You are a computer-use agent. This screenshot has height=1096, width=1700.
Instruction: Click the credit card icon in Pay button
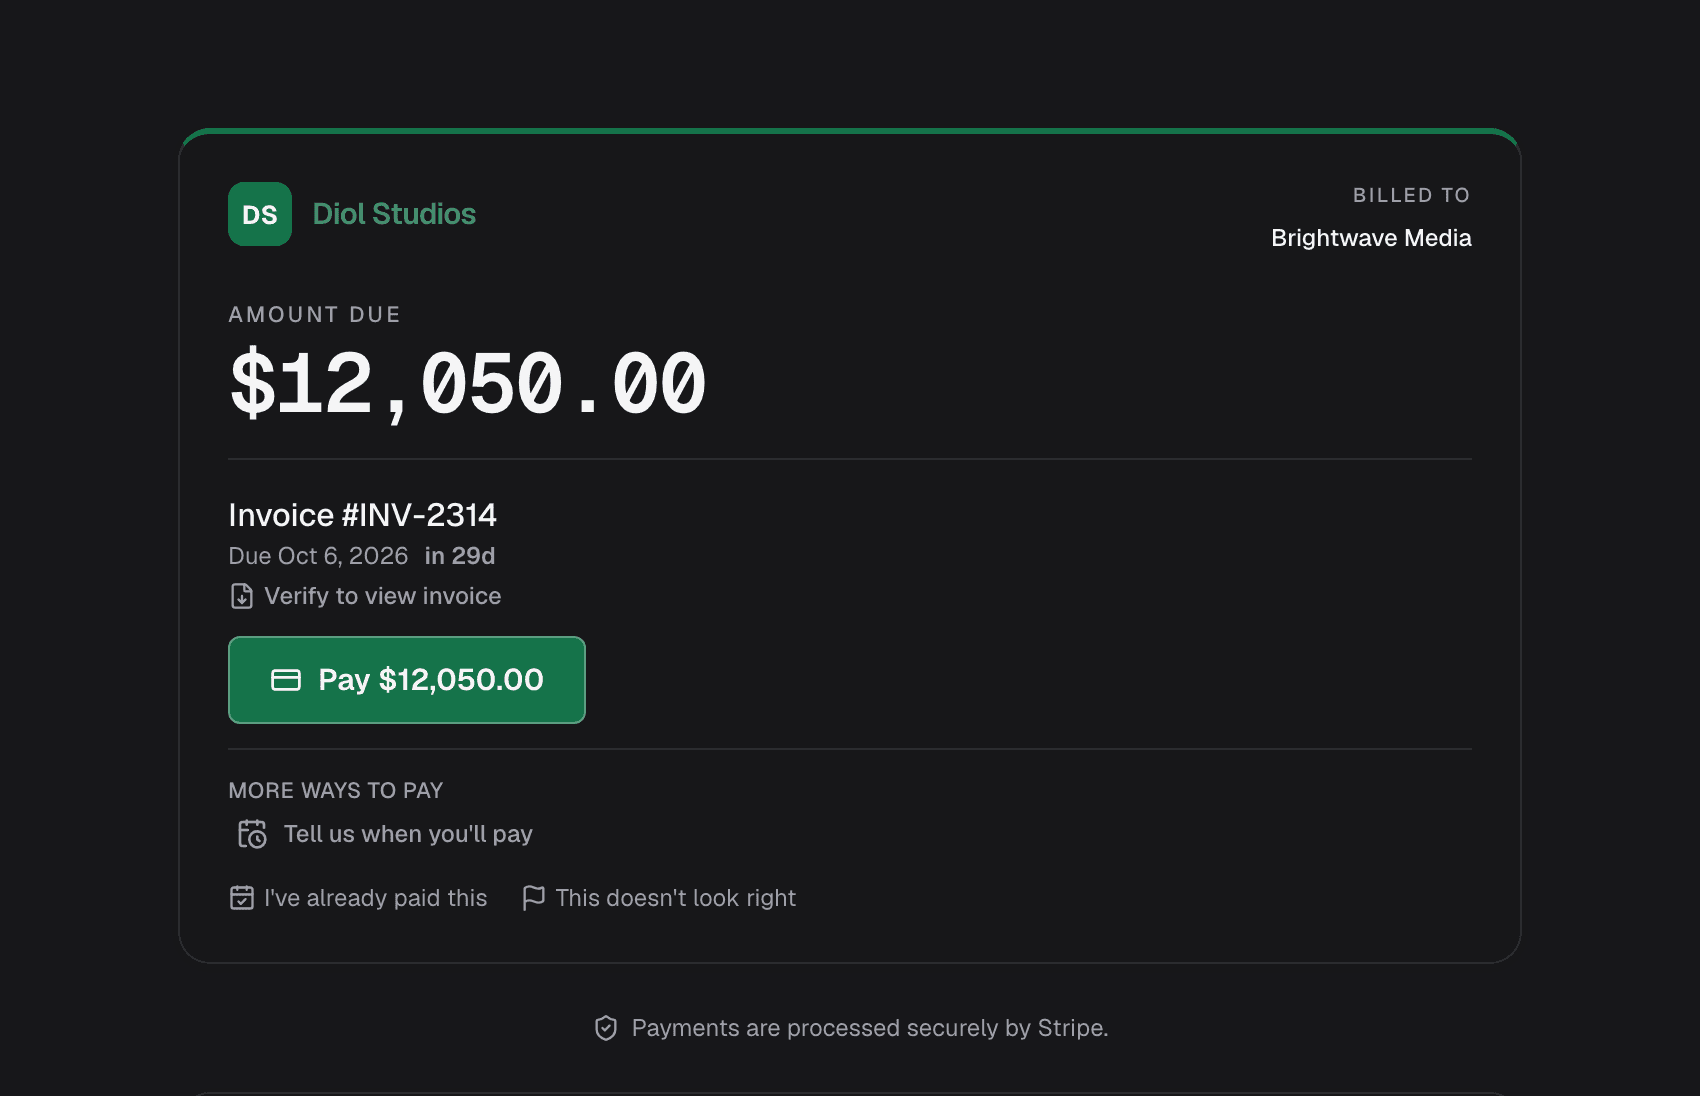pos(286,680)
